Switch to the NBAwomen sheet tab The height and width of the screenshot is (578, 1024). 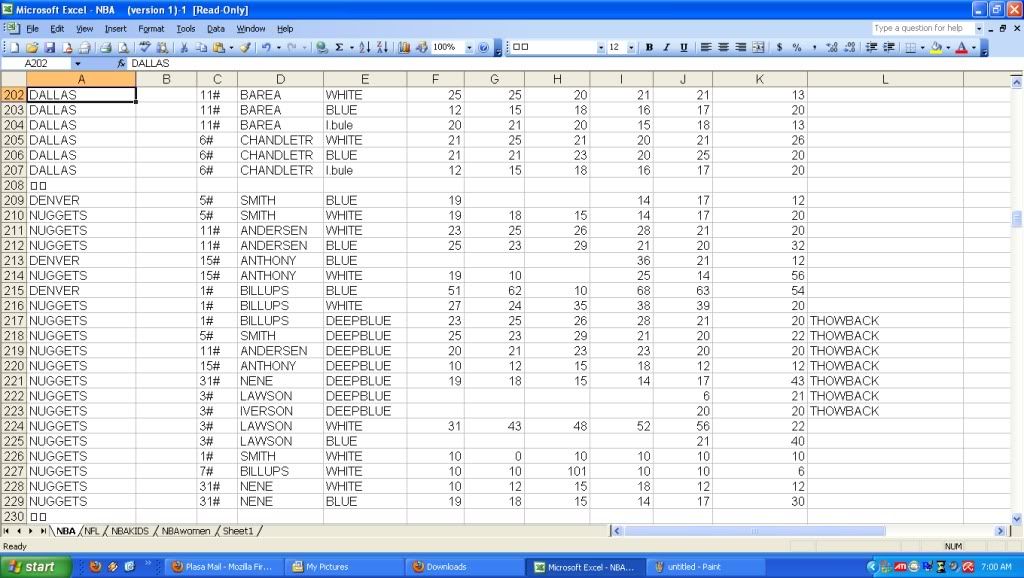pyautogui.click(x=185, y=531)
